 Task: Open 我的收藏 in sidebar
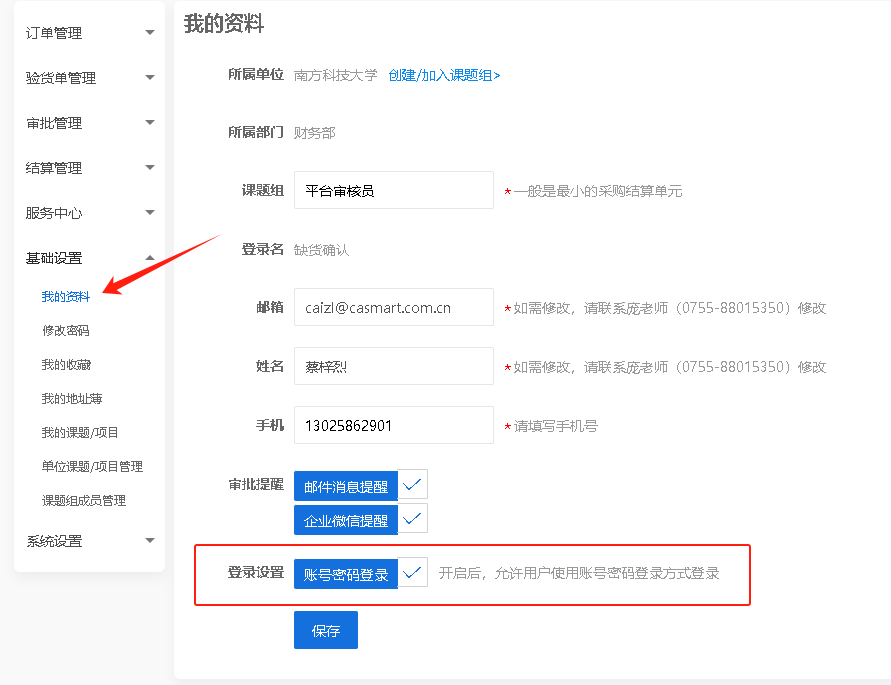[66, 365]
